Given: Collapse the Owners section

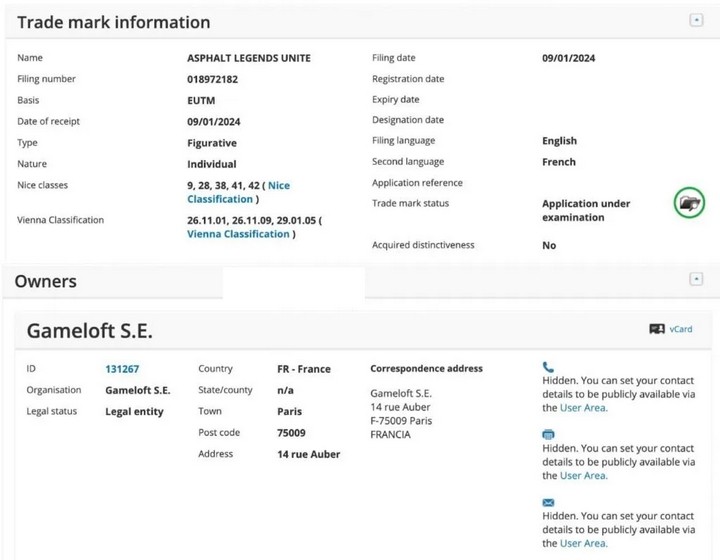Looking at the screenshot, I should point(696,279).
